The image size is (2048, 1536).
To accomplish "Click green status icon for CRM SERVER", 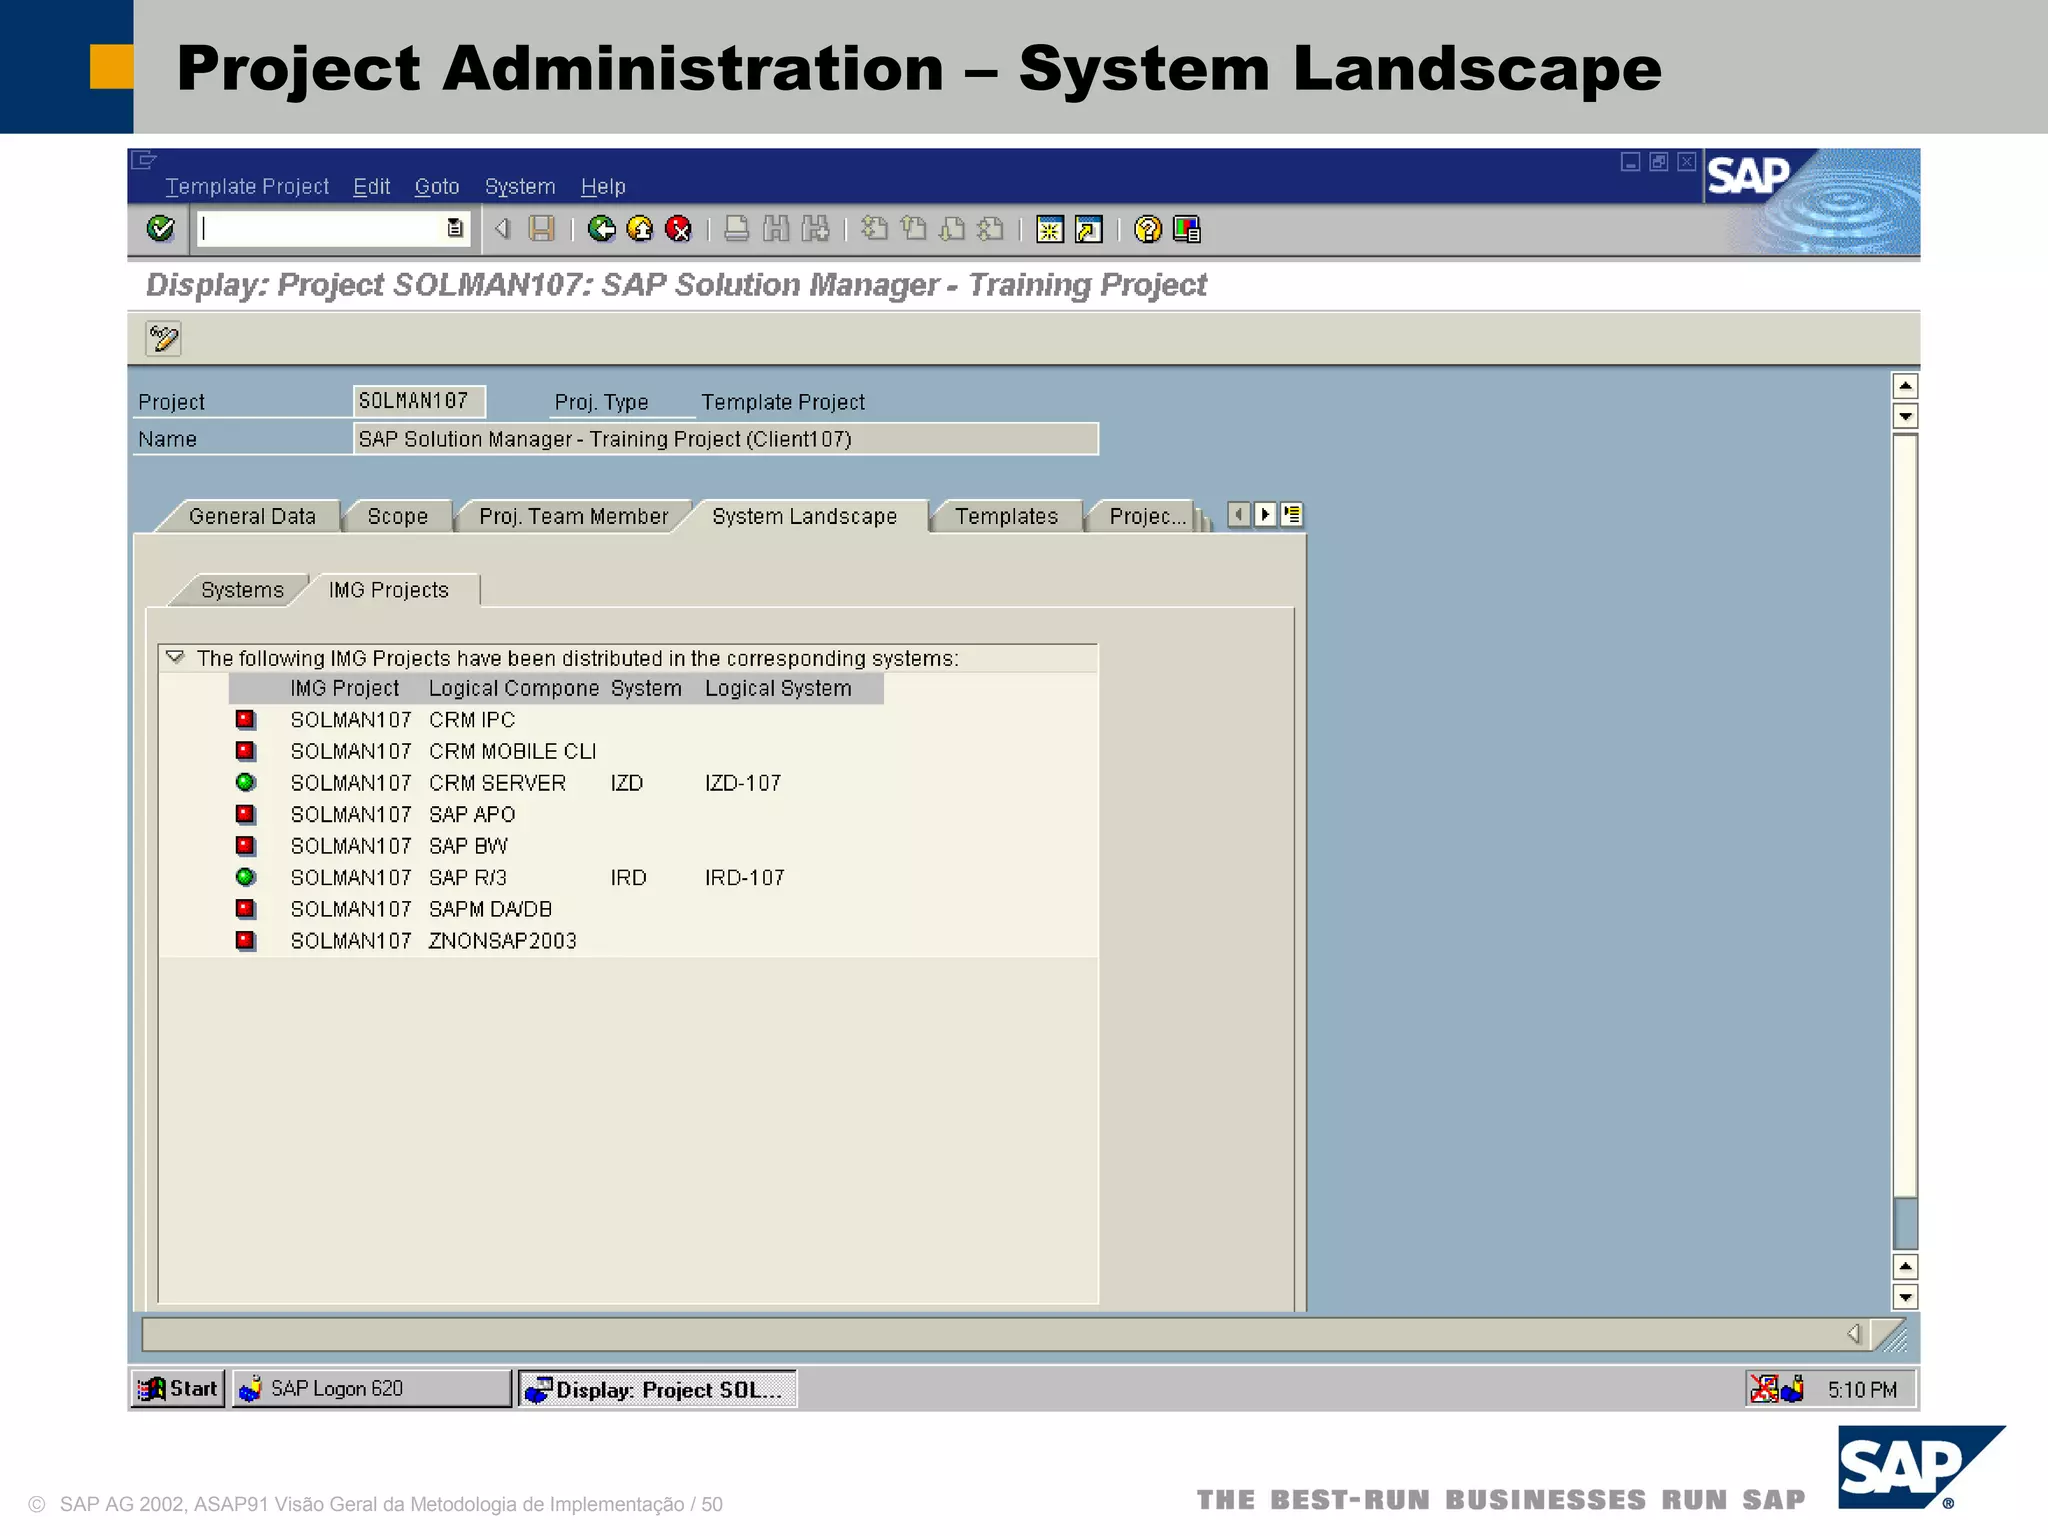I will tap(245, 782).
